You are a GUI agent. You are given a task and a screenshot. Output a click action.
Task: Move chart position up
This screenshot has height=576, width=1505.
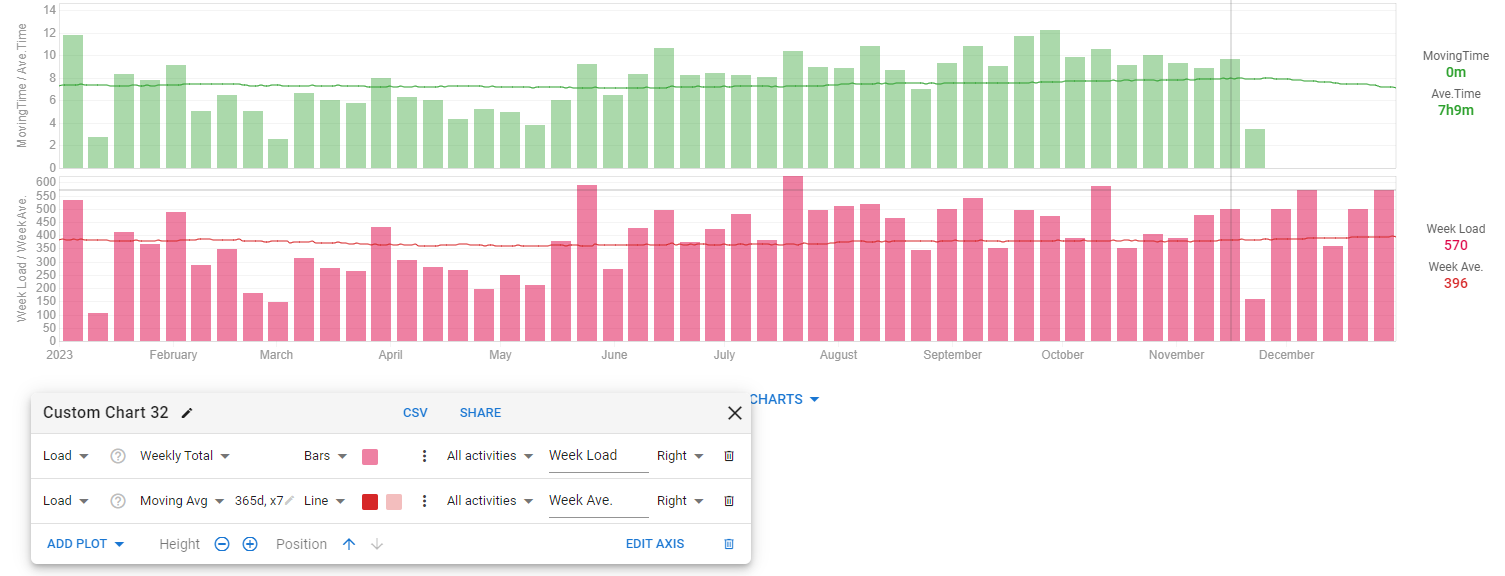pyautogui.click(x=349, y=544)
